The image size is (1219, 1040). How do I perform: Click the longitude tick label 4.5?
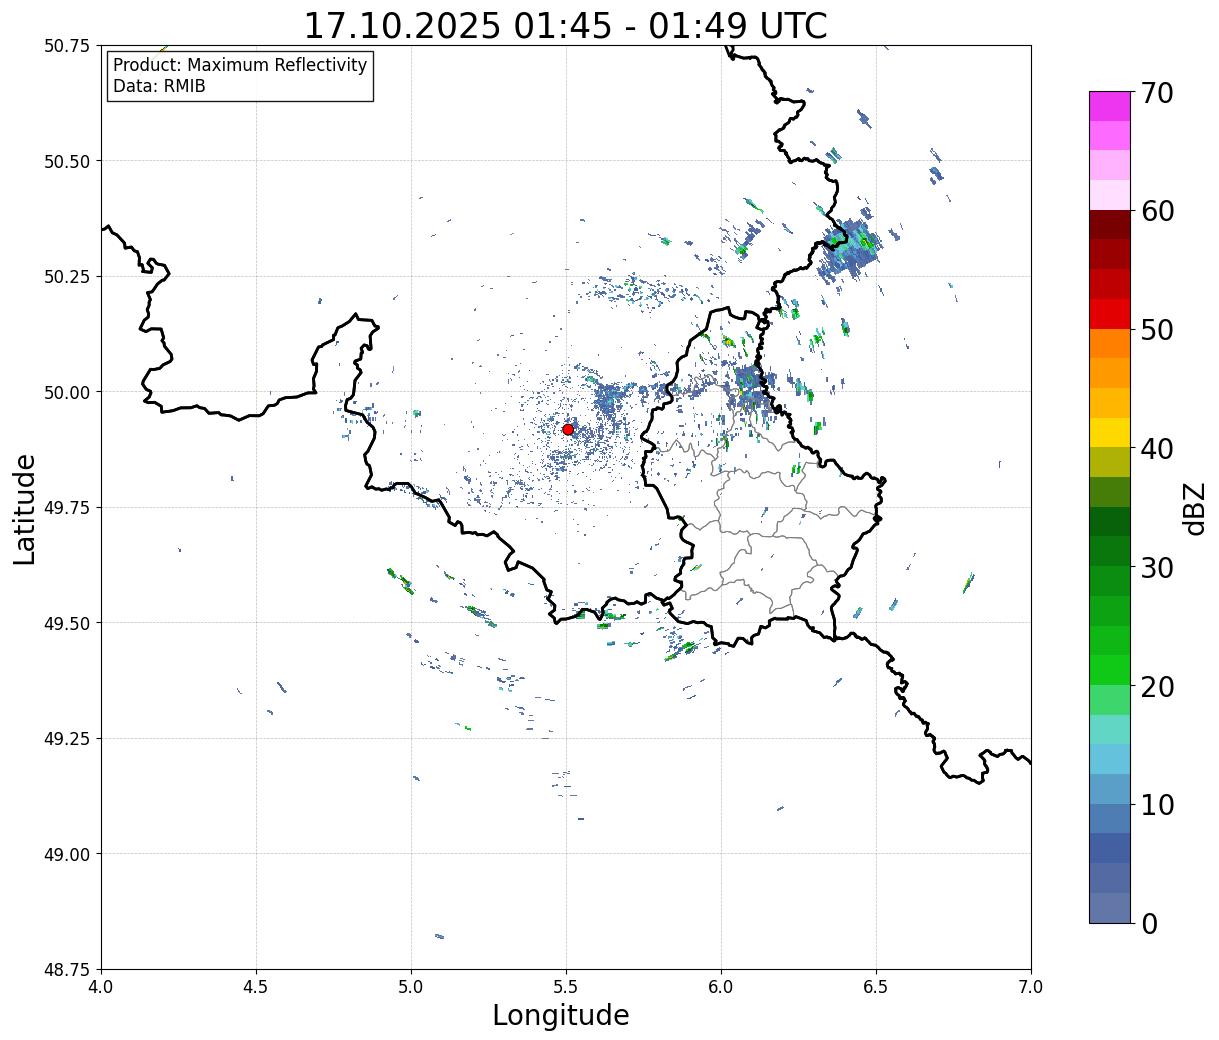click(x=256, y=987)
